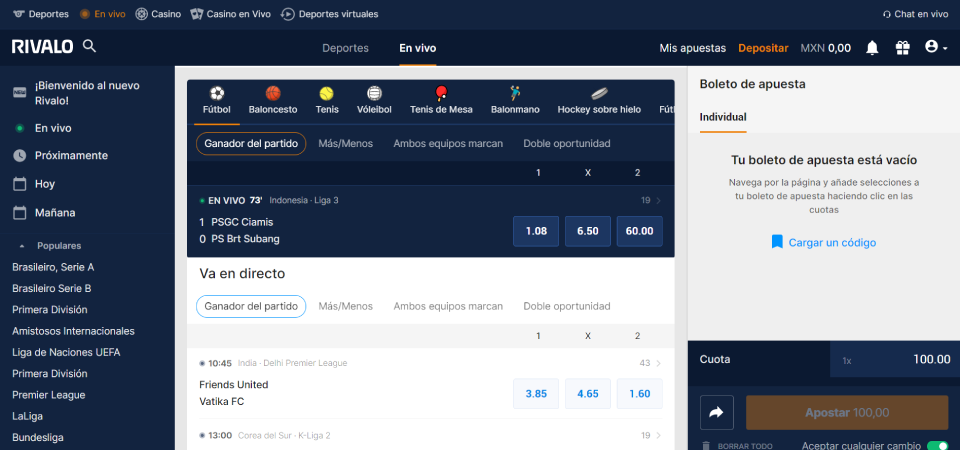
Task: Open Amistosos Internacionales league
Action: coord(73,331)
